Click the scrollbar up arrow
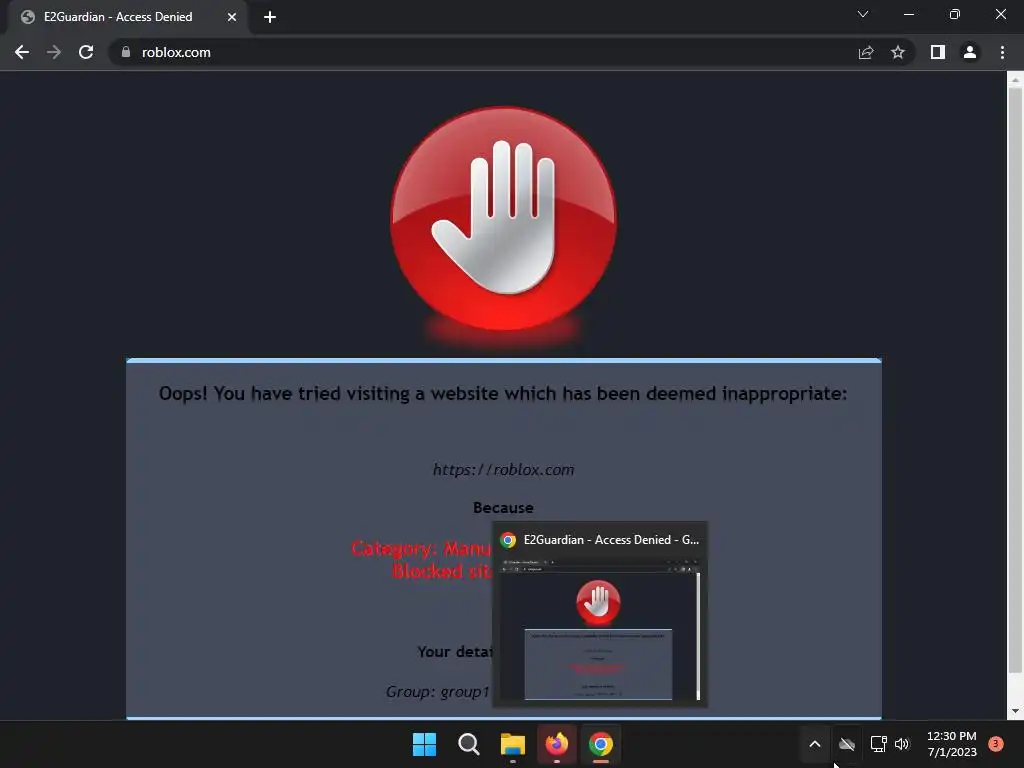Image resolution: width=1024 pixels, height=768 pixels. [x=1015, y=80]
